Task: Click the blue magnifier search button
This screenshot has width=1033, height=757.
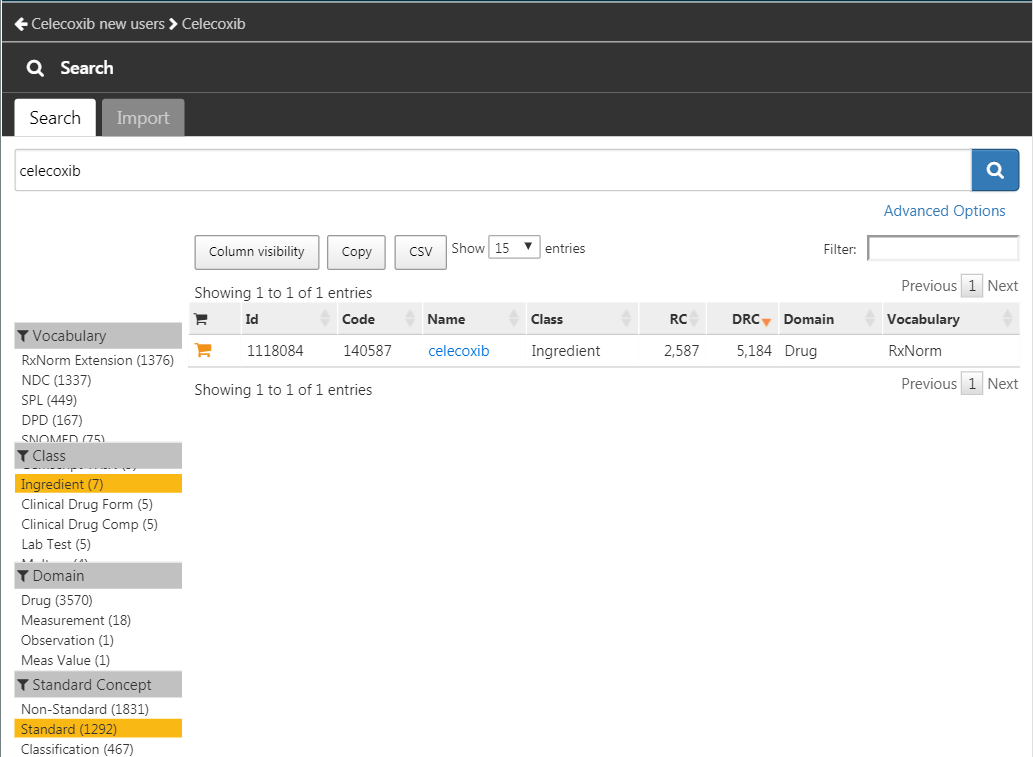Action: point(995,171)
